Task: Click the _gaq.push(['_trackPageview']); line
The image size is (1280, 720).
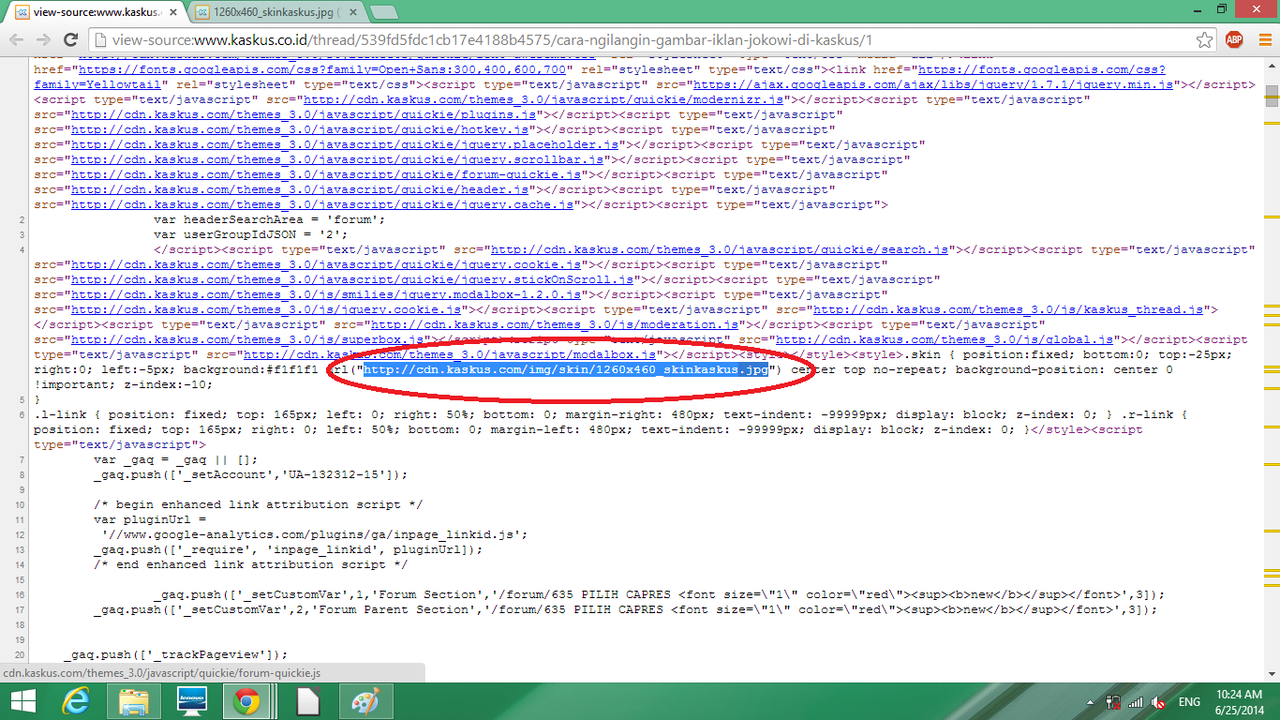Action: point(175,655)
